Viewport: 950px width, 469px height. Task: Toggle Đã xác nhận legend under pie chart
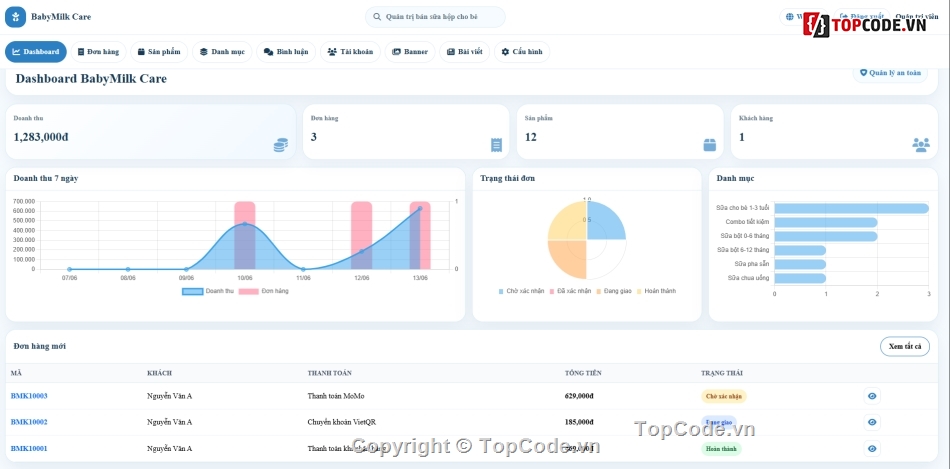[x=570, y=291]
